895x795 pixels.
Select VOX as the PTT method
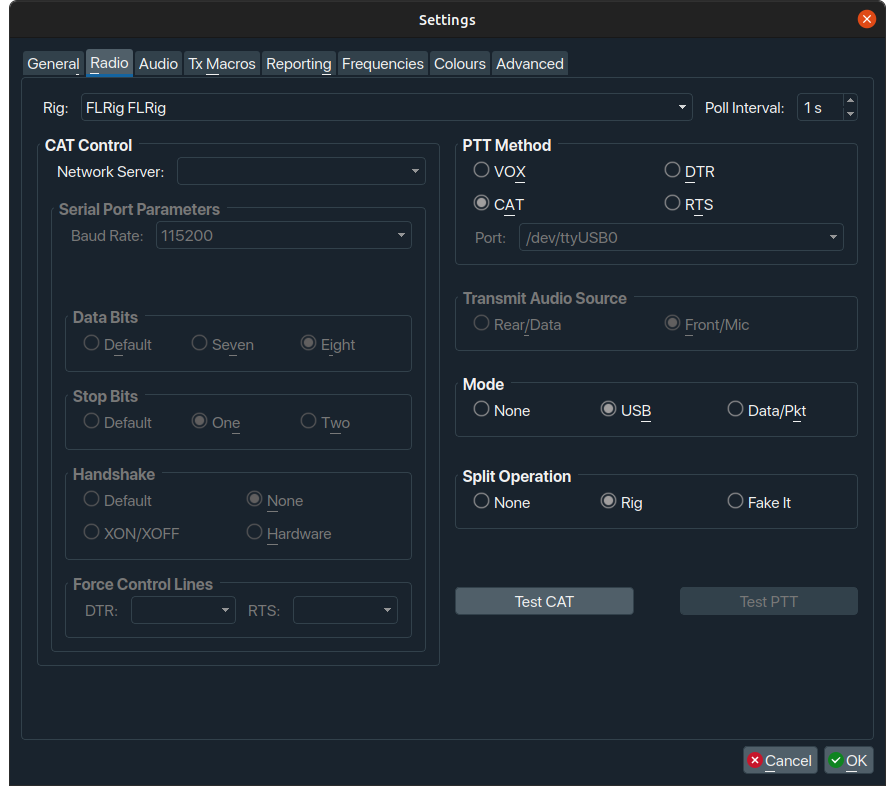pyautogui.click(x=481, y=170)
